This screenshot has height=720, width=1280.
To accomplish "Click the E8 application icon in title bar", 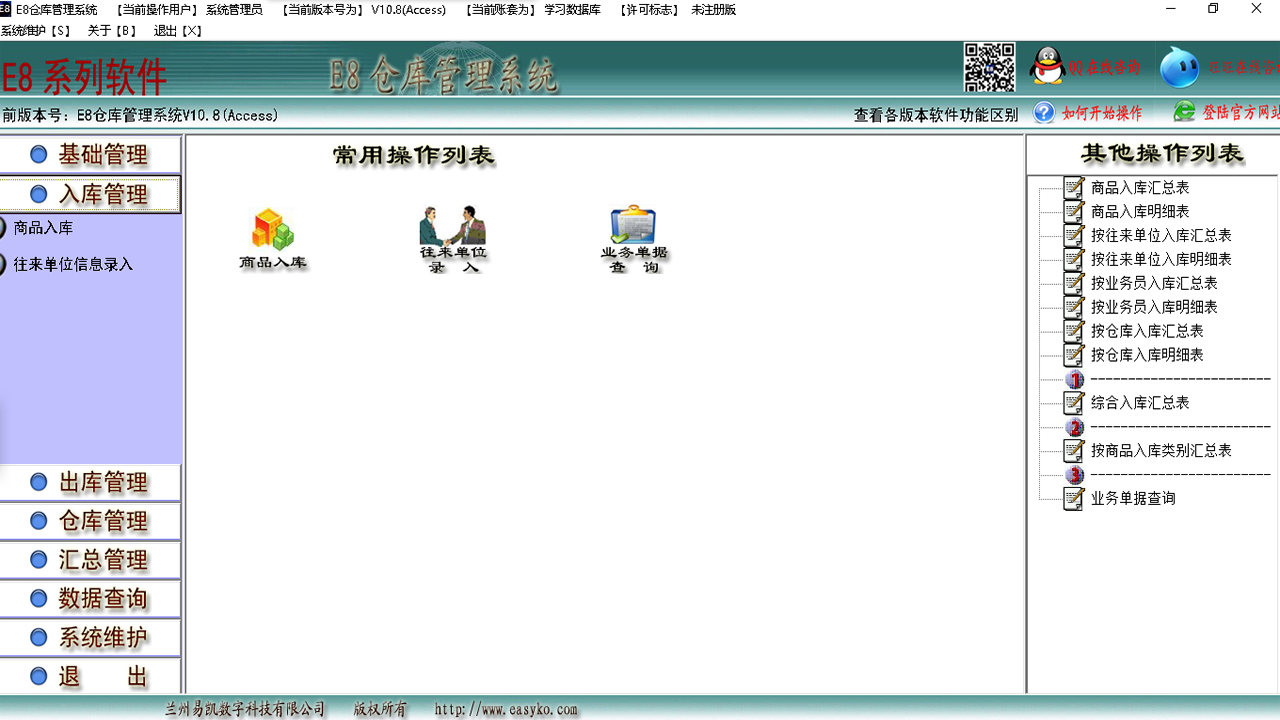I will point(5,9).
